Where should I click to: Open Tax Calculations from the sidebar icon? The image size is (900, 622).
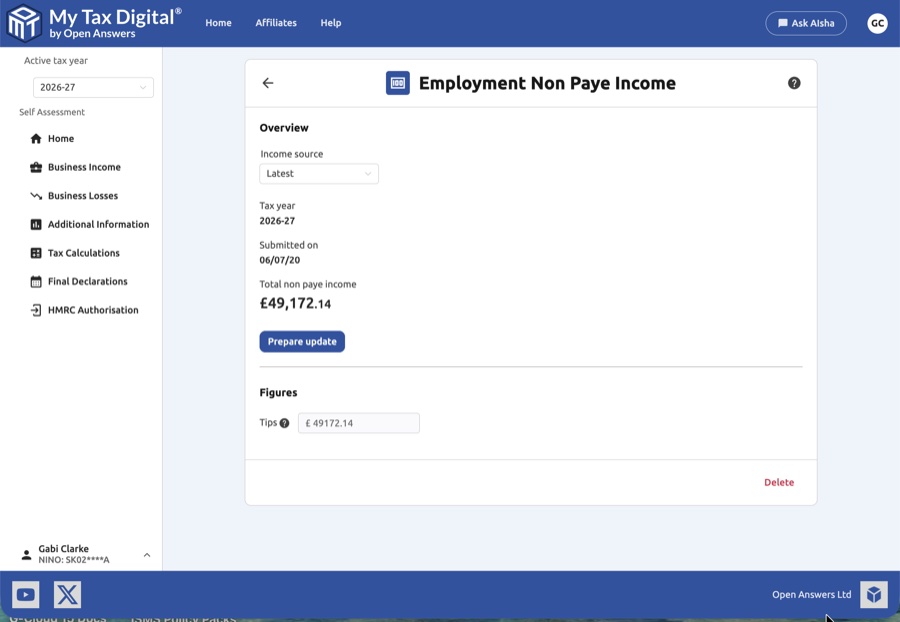[35, 252]
